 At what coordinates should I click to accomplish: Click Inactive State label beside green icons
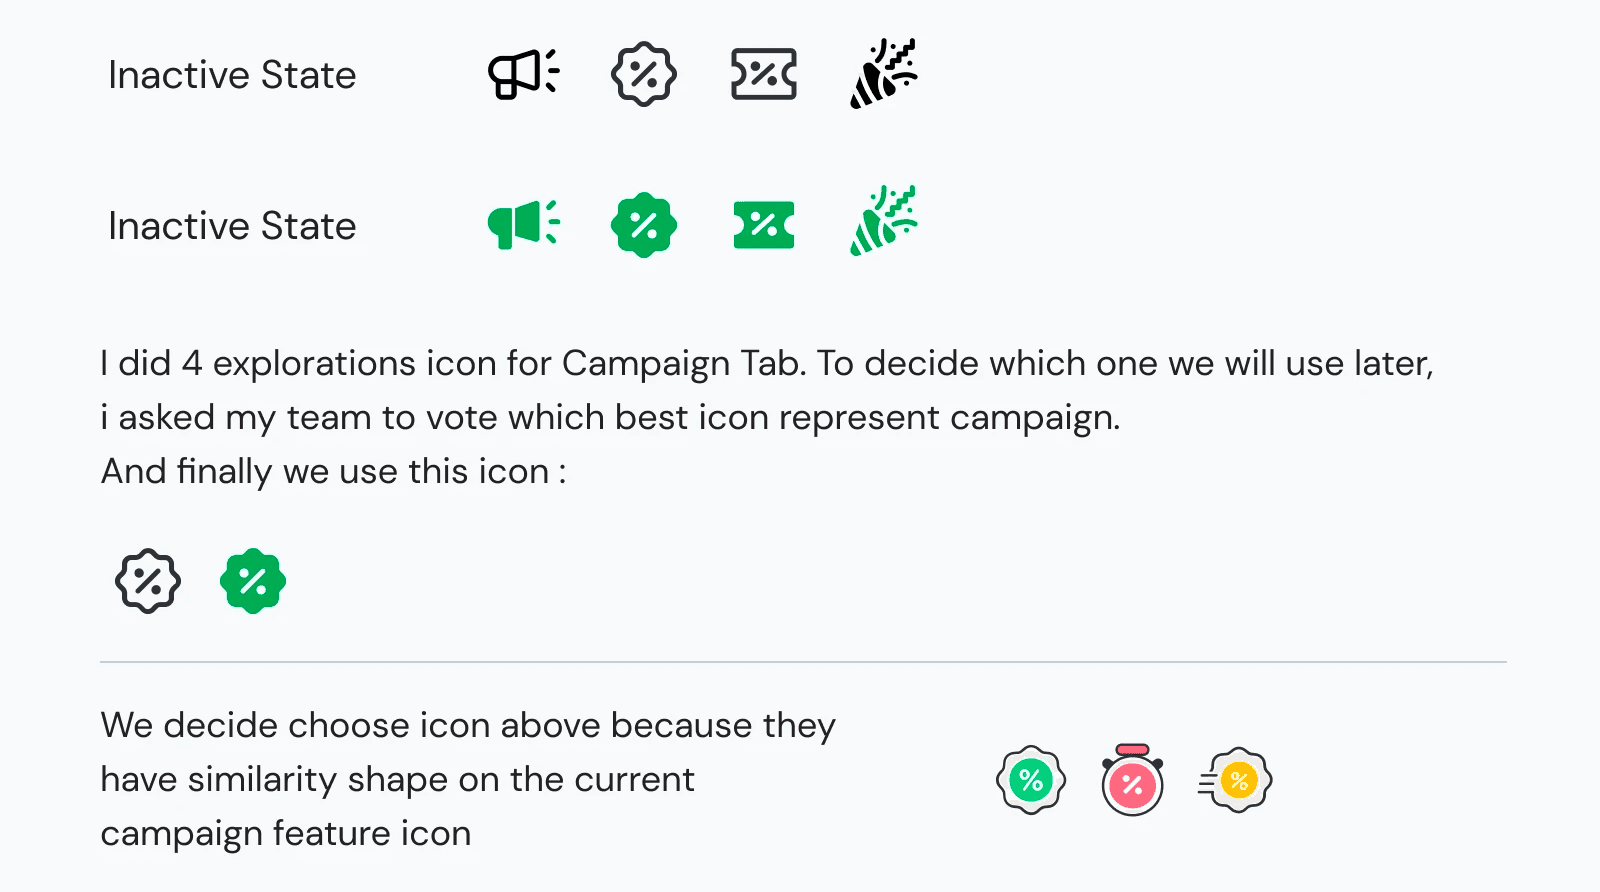pos(232,226)
